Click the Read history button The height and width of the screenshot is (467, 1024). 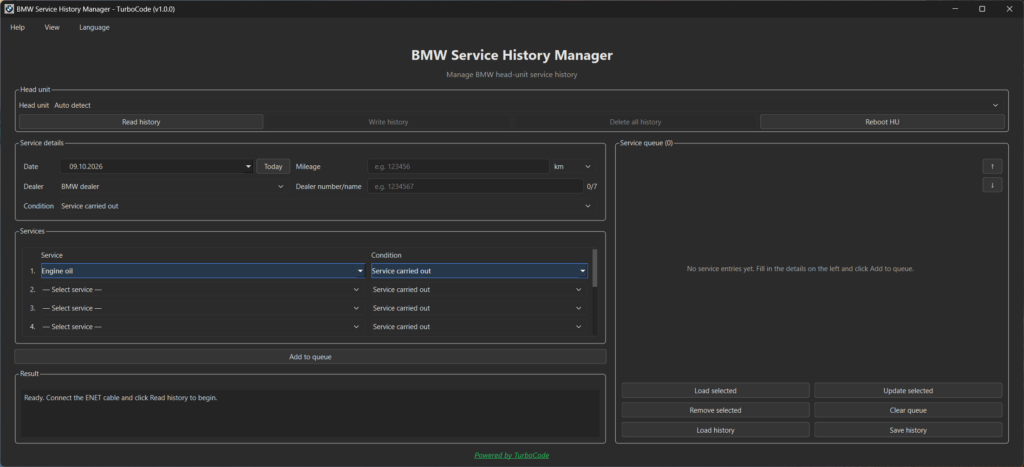point(141,121)
